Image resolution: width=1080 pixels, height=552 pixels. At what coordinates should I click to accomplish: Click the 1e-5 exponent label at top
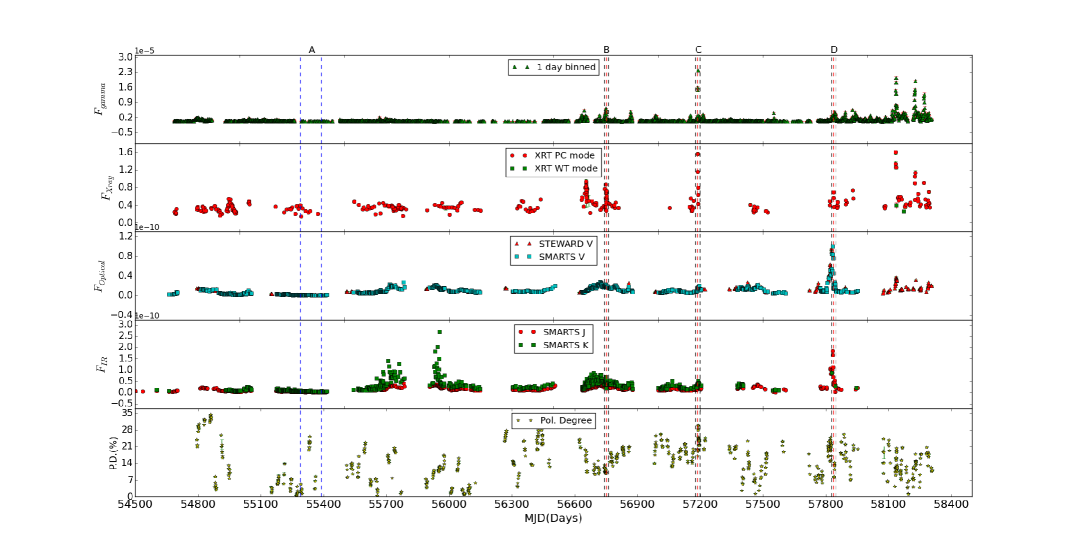(144, 51)
